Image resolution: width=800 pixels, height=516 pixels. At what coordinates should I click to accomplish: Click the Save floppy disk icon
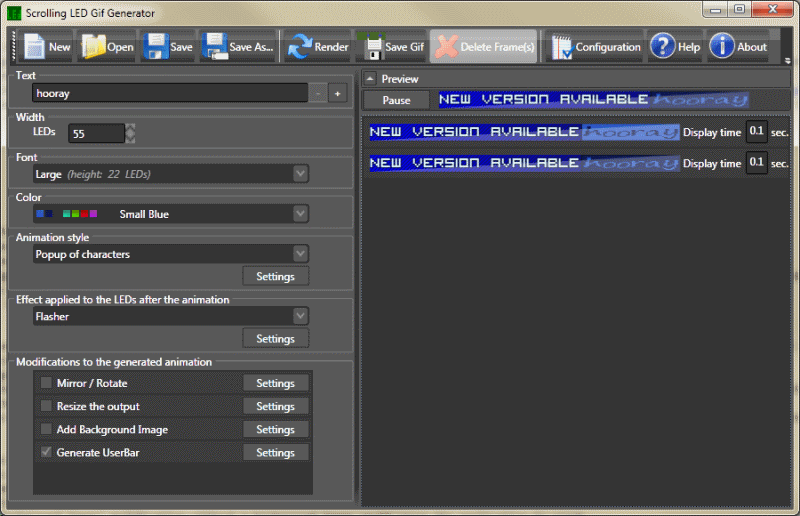155,47
